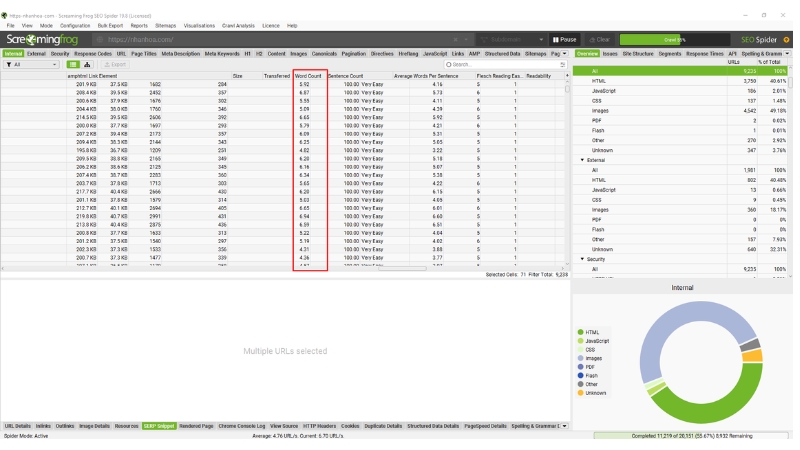Switch to the External tab
The width and height of the screenshot is (800, 450).
pyautogui.click(x=36, y=54)
